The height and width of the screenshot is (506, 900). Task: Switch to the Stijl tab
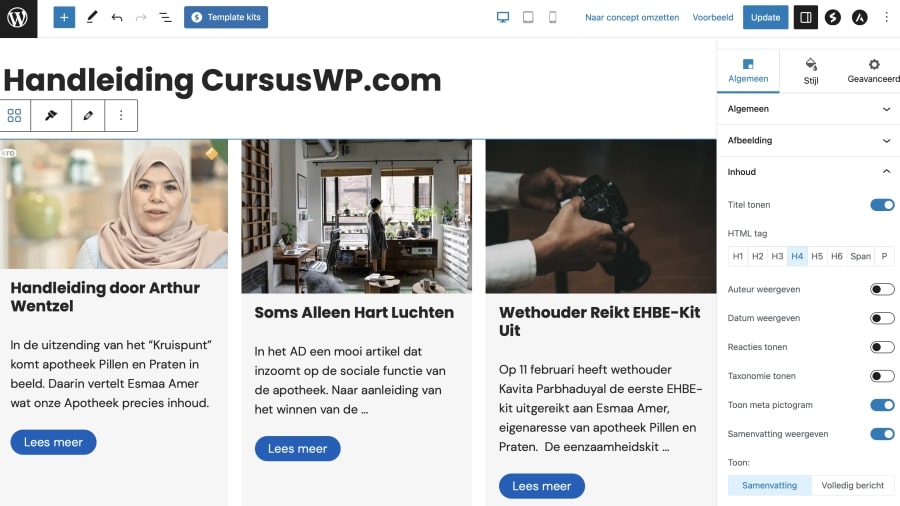point(811,72)
